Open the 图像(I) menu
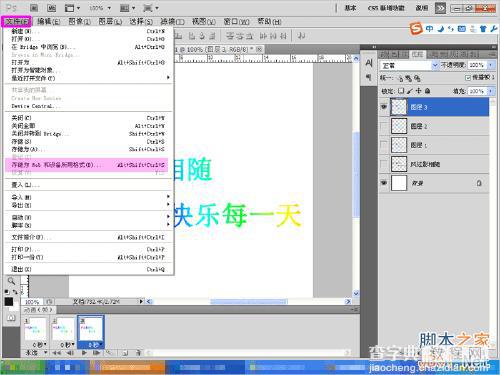The height and width of the screenshot is (375, 500). [79, 22]
